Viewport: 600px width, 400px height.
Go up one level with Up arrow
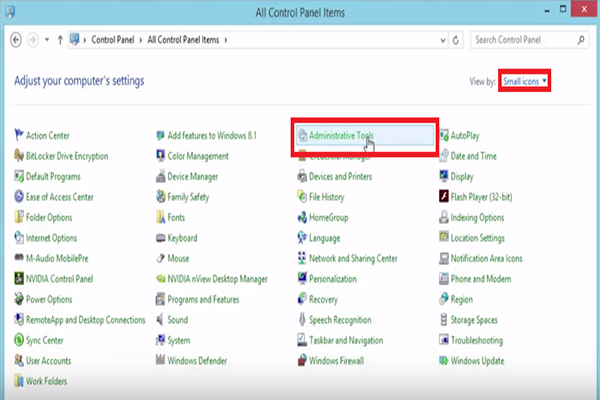click(x=60, y=40)
